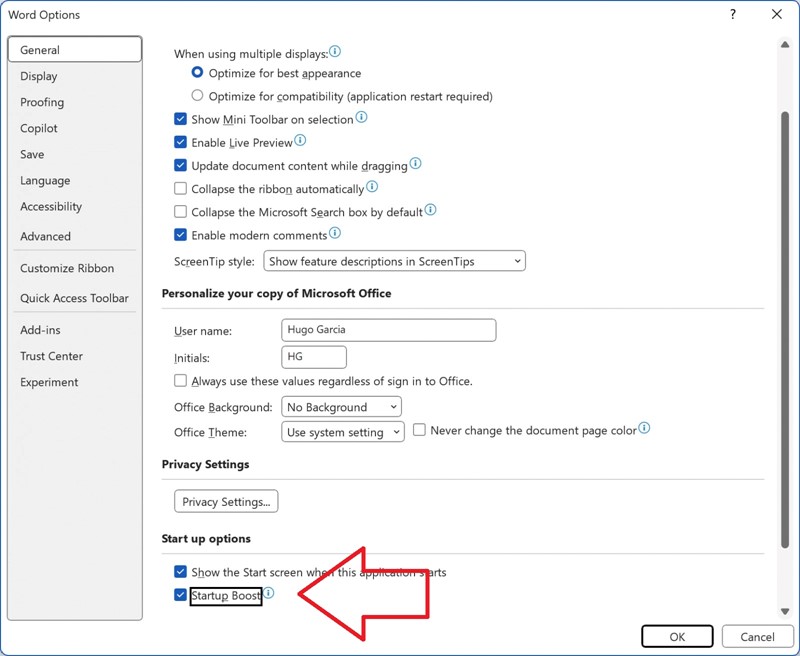Screen dimensions: 800x656
Task: Click the Help question mark in the title bar
Action: (x=732, y=15)
